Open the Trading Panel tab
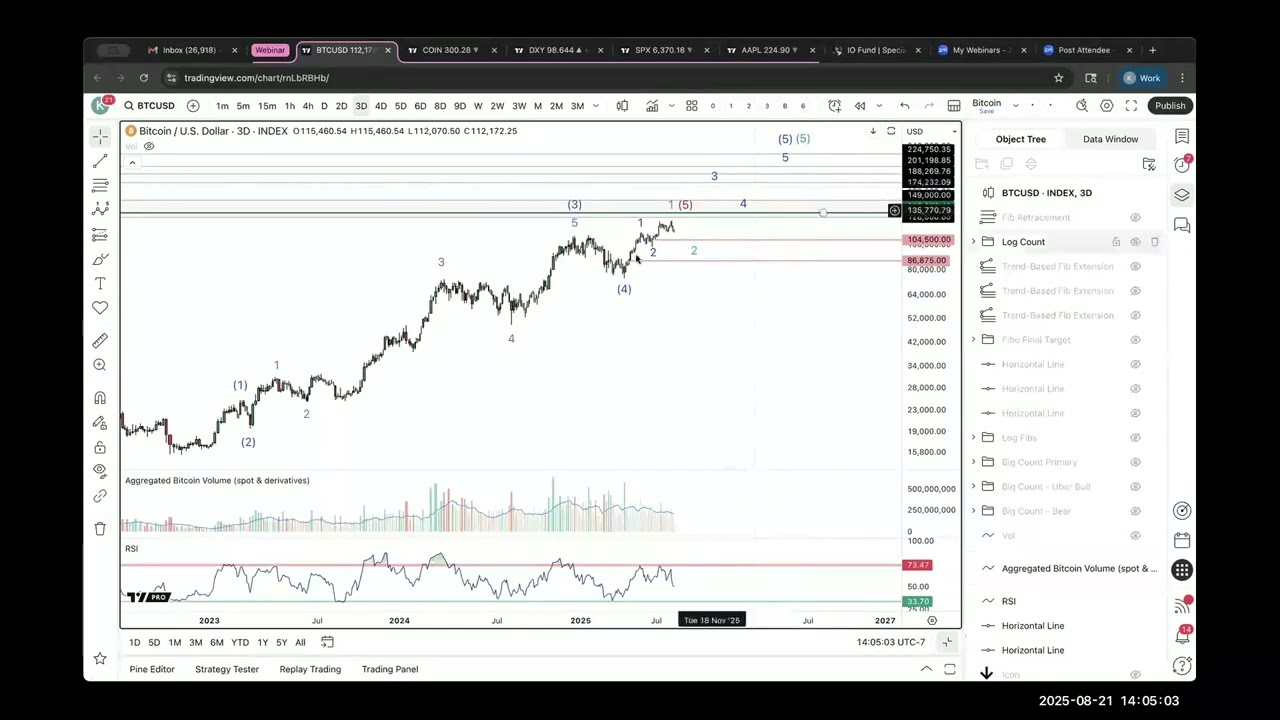Image resolution: width=1280 pixels, height=720 pixels. click(390, 669)
